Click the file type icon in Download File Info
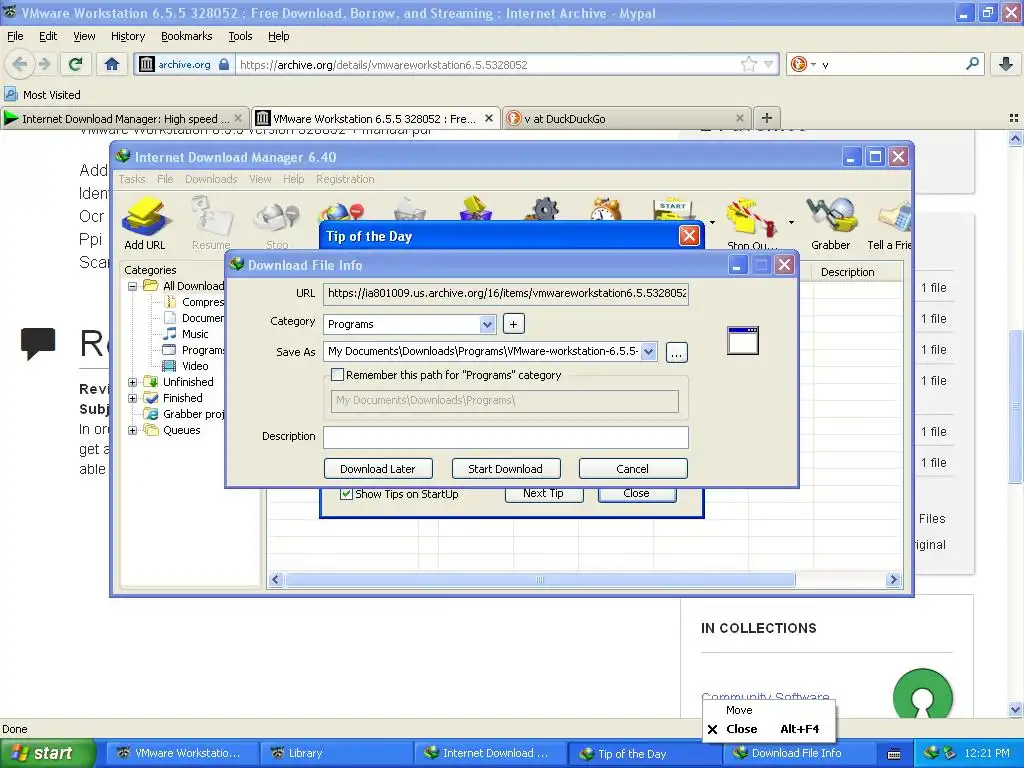This screenshot has height=768, width=1024. click(743, 341)
